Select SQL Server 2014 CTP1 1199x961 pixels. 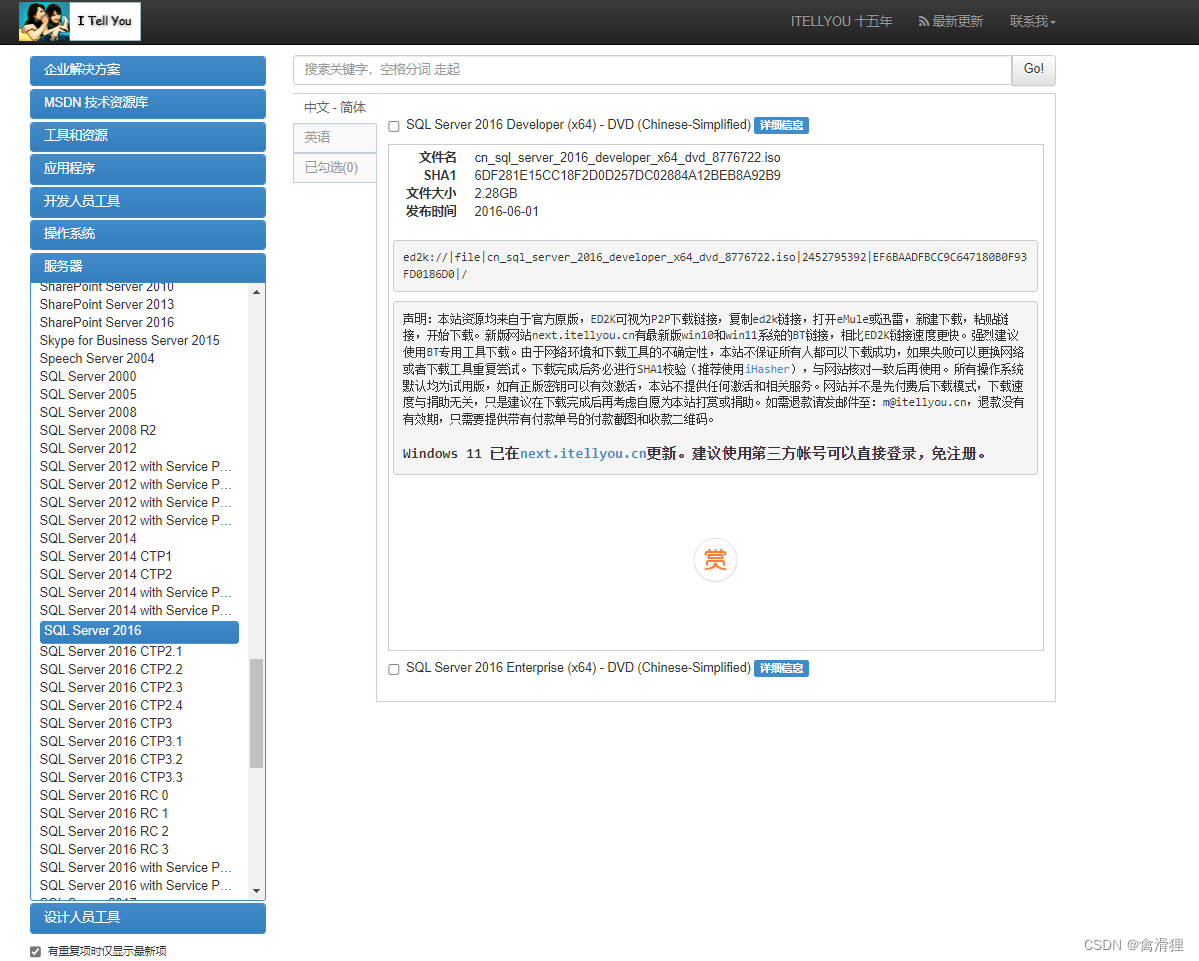(x=106, y=557)
